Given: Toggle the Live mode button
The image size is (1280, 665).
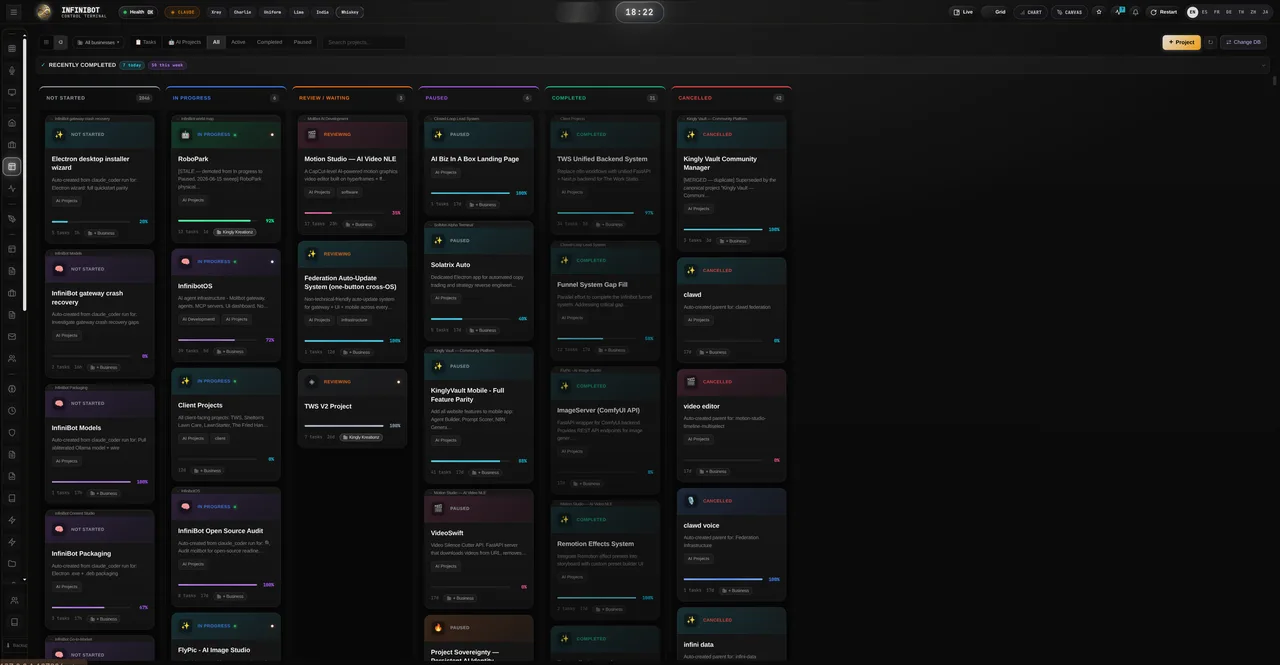Looking at the screenshot, I should tap(963, 12).
